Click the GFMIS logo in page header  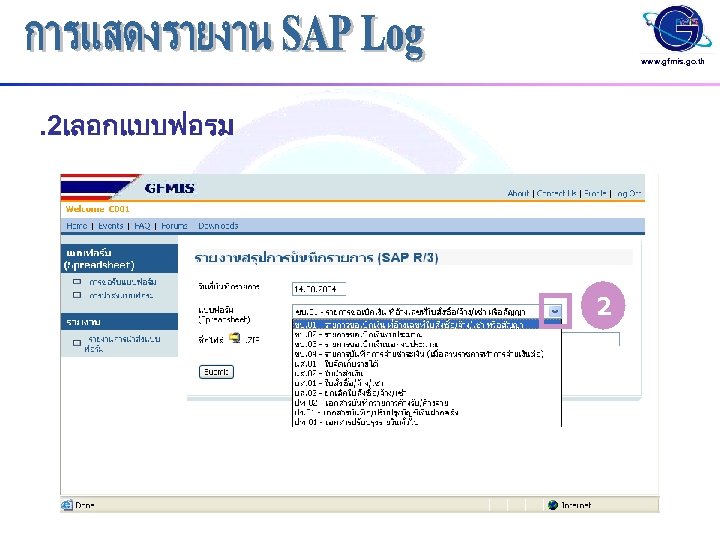point(169,188)
